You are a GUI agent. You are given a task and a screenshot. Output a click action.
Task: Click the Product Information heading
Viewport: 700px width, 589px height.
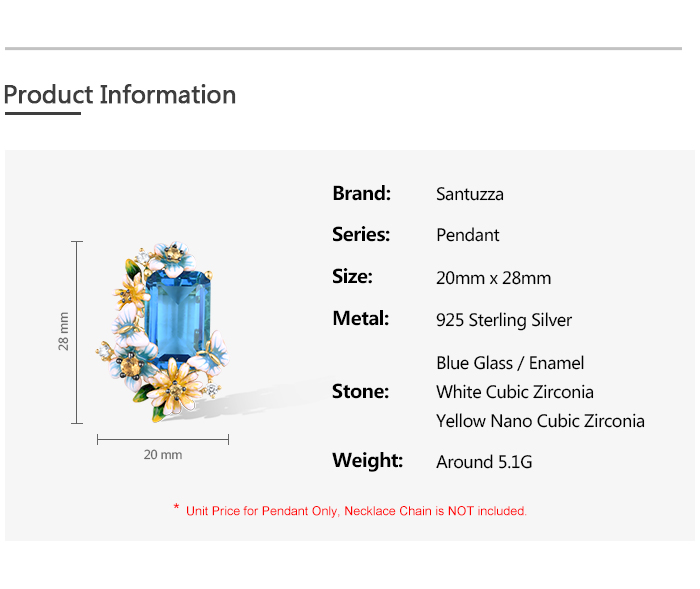click(120, 95)
